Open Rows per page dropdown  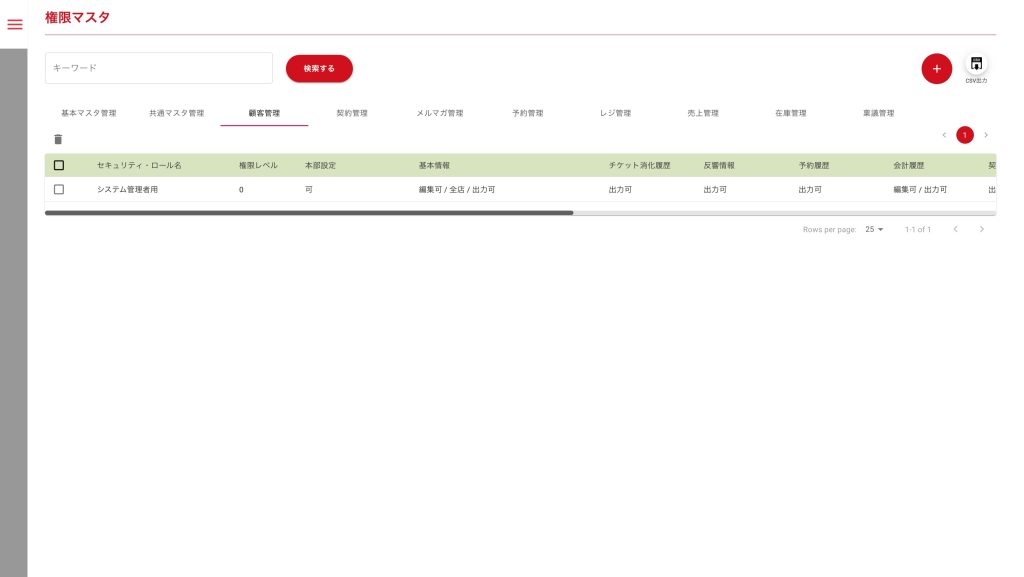coord(874,229)
